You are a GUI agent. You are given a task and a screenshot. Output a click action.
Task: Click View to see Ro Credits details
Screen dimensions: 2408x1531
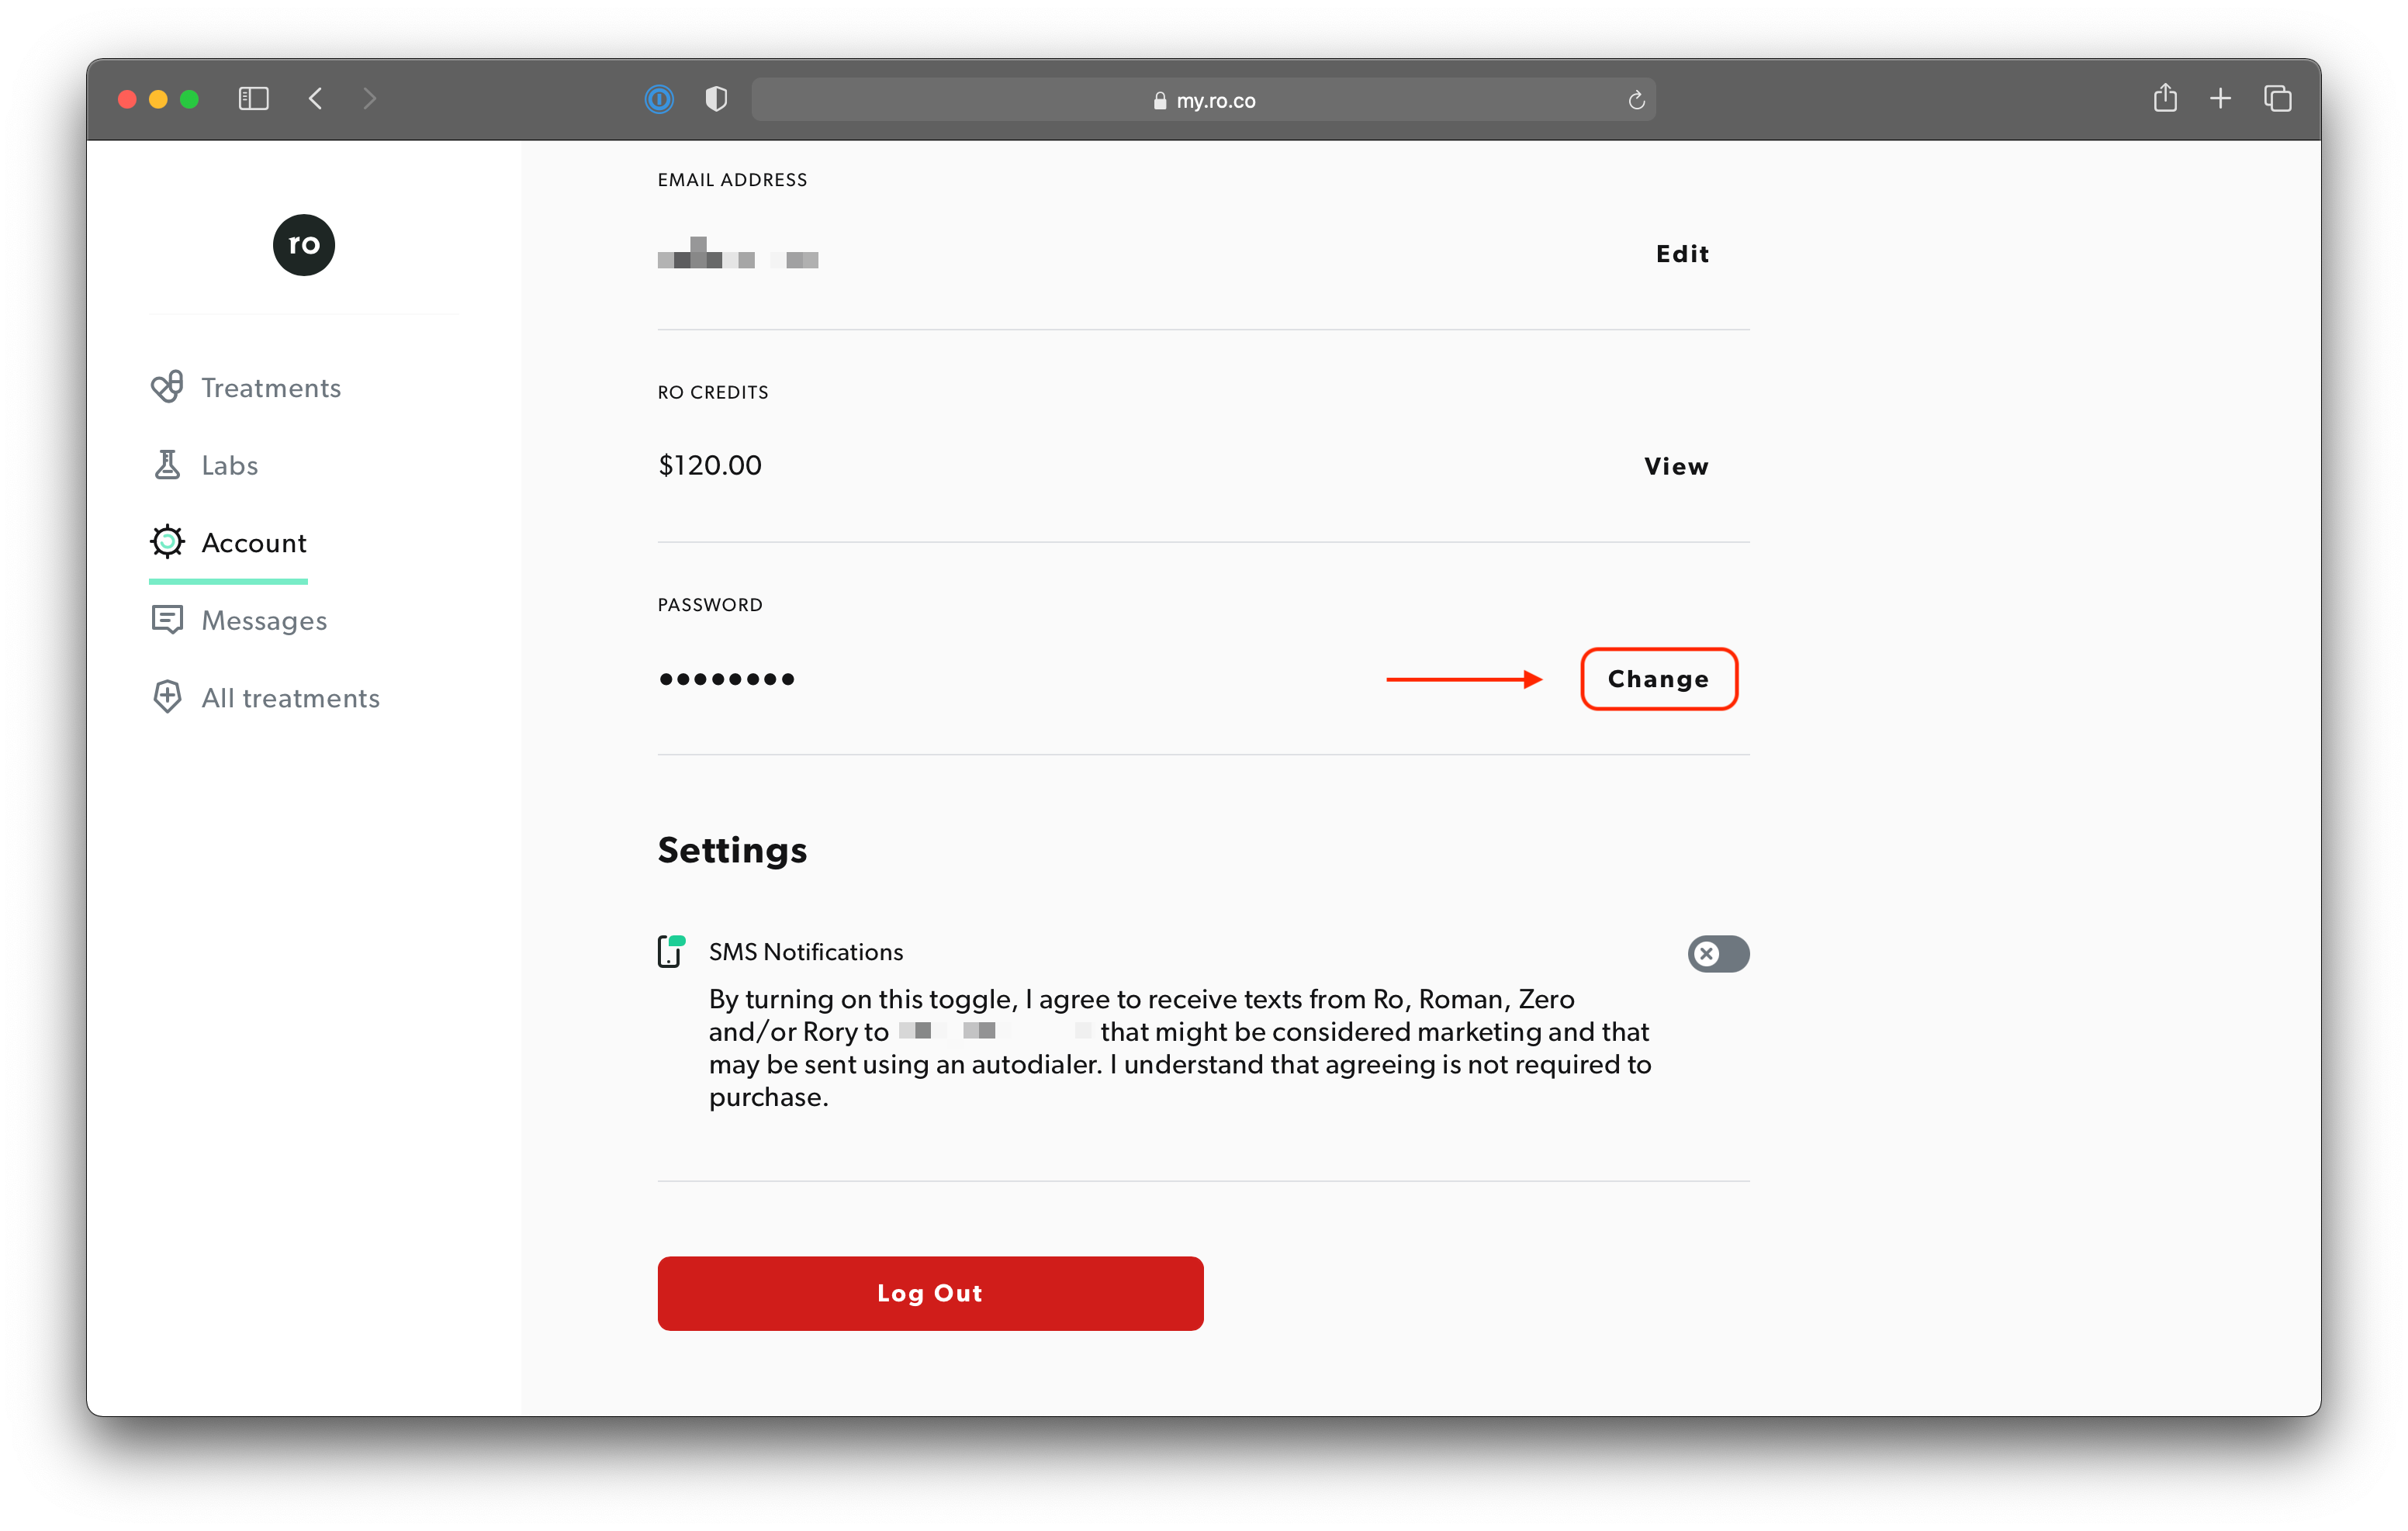1676,465
